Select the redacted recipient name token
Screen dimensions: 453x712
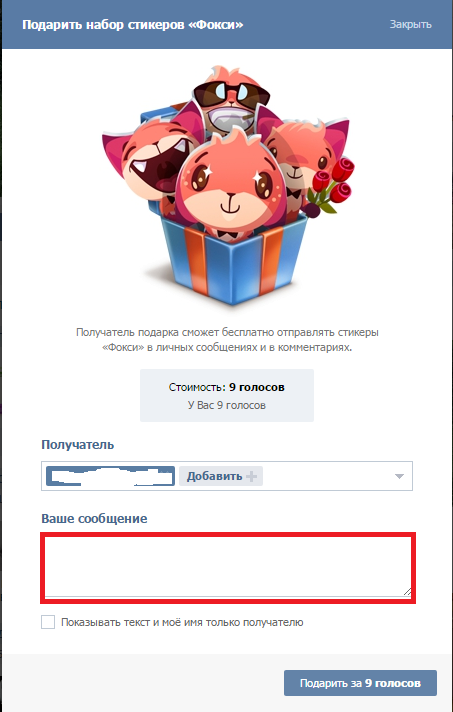[110, 476]
